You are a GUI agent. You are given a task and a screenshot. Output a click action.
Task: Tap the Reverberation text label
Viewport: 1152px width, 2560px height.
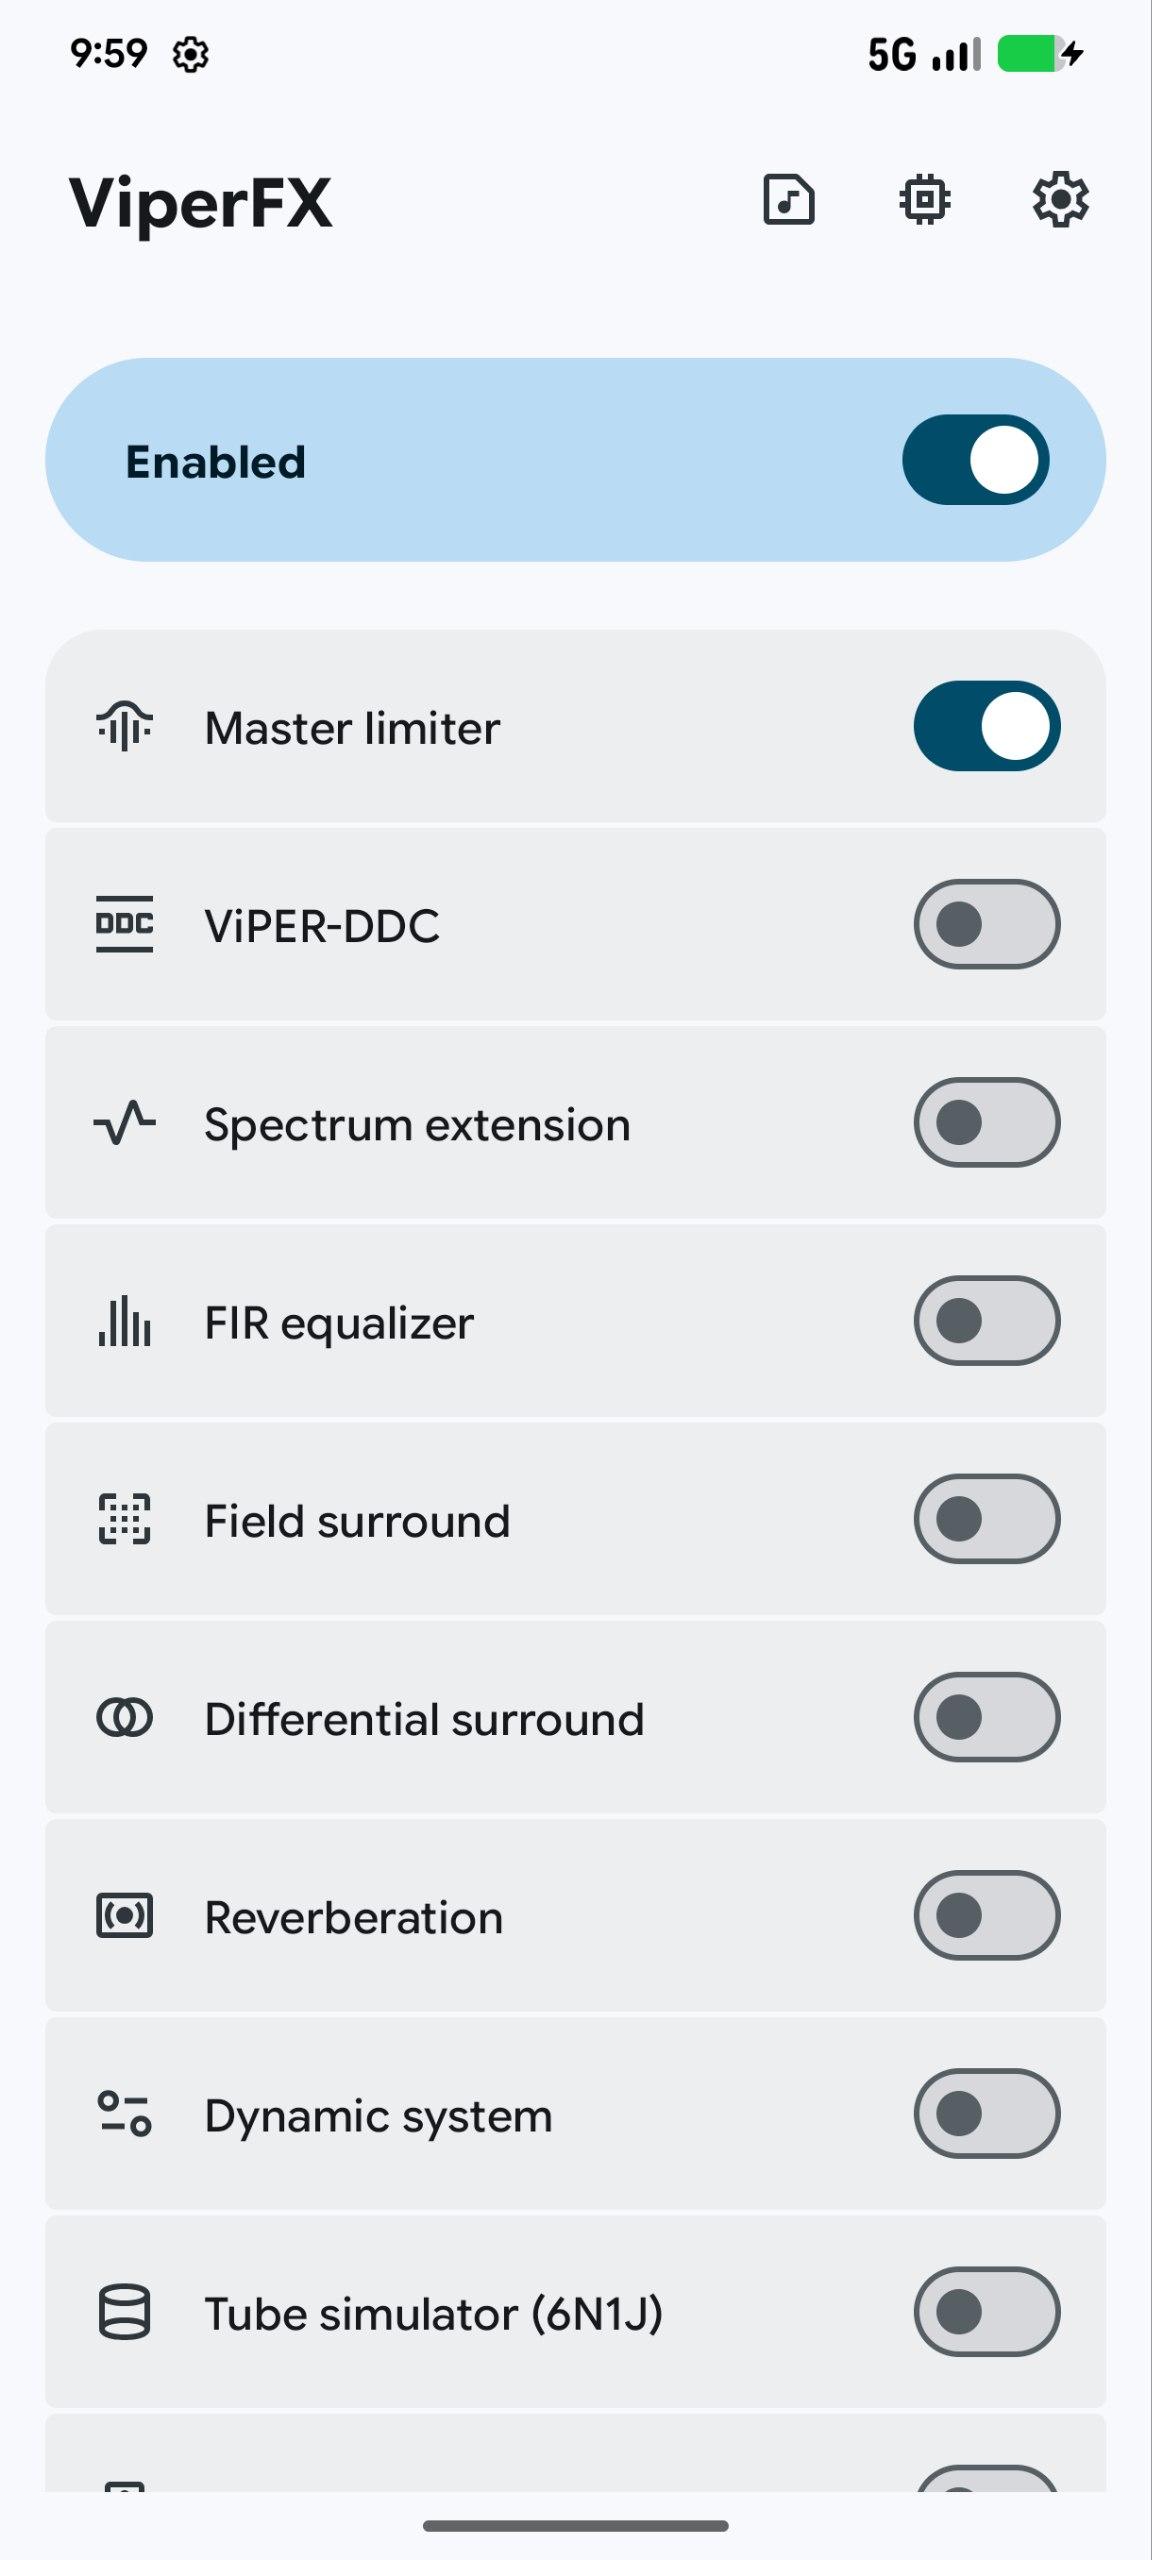click(353, 1917)
